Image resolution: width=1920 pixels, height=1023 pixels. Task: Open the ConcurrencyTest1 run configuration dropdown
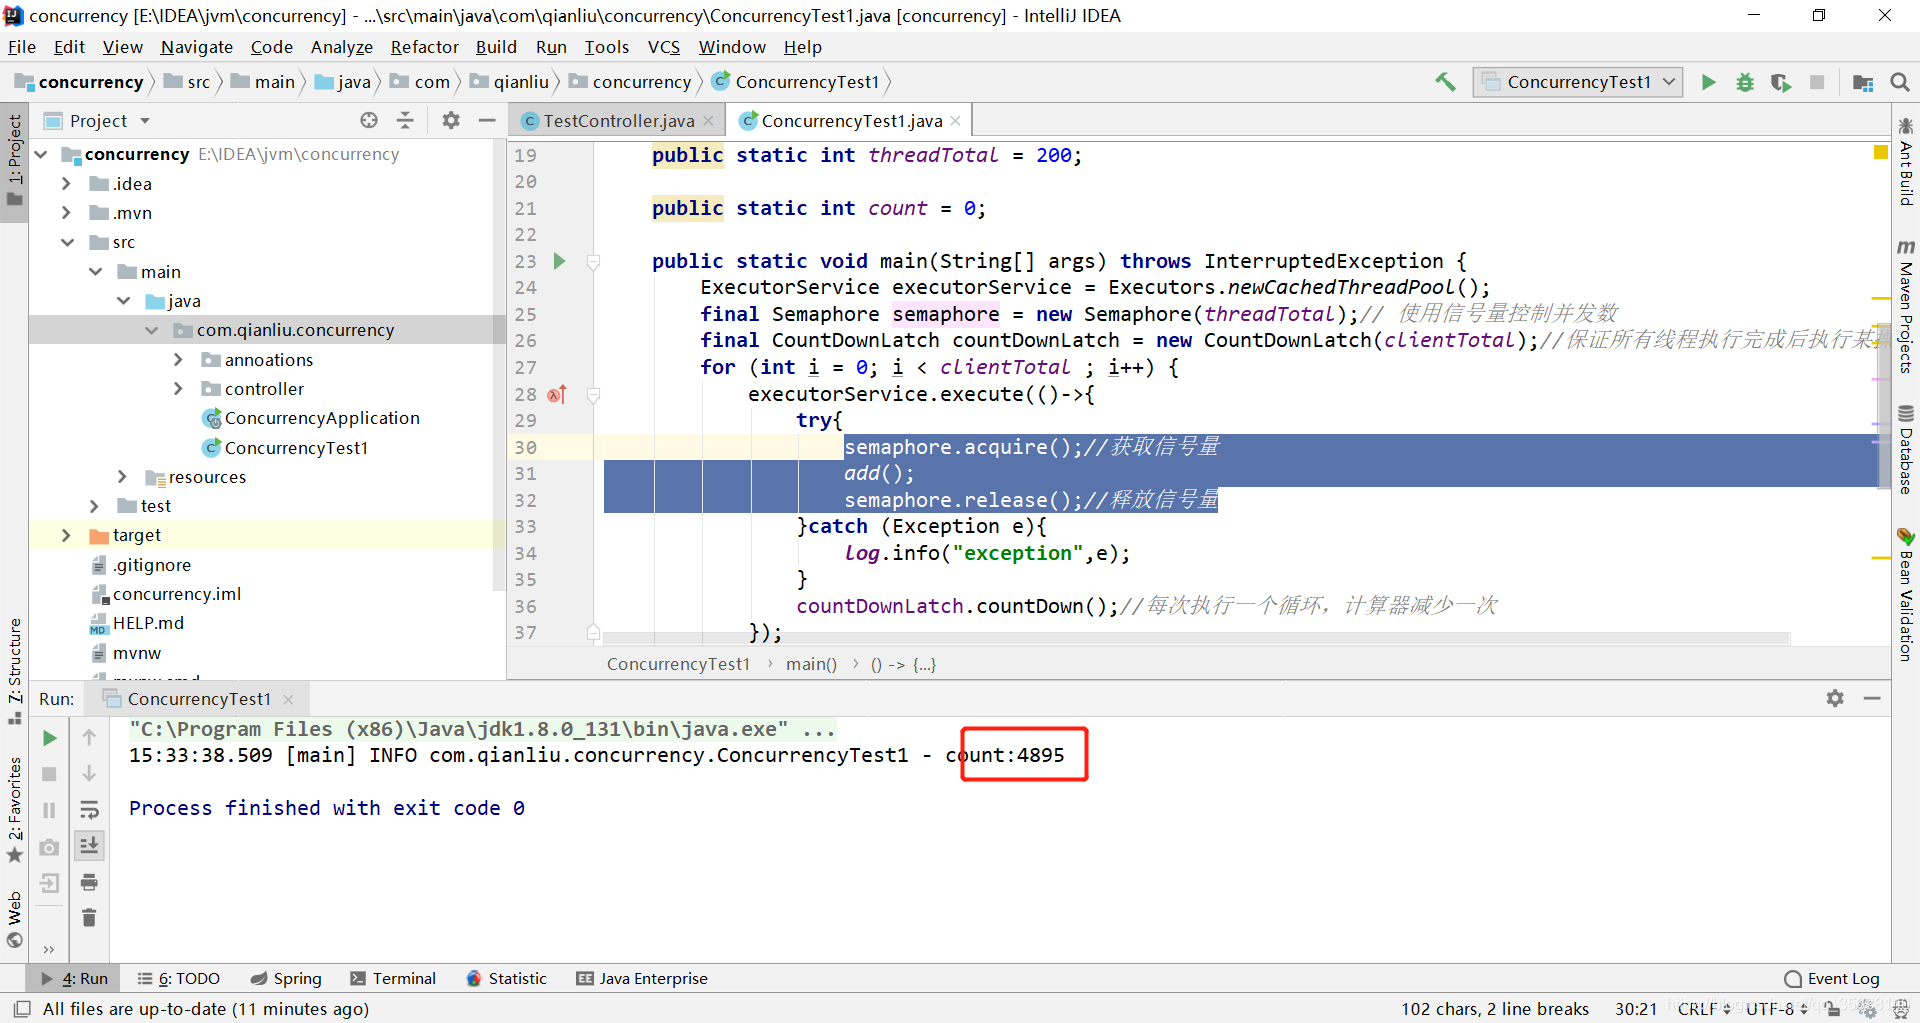1578,82
